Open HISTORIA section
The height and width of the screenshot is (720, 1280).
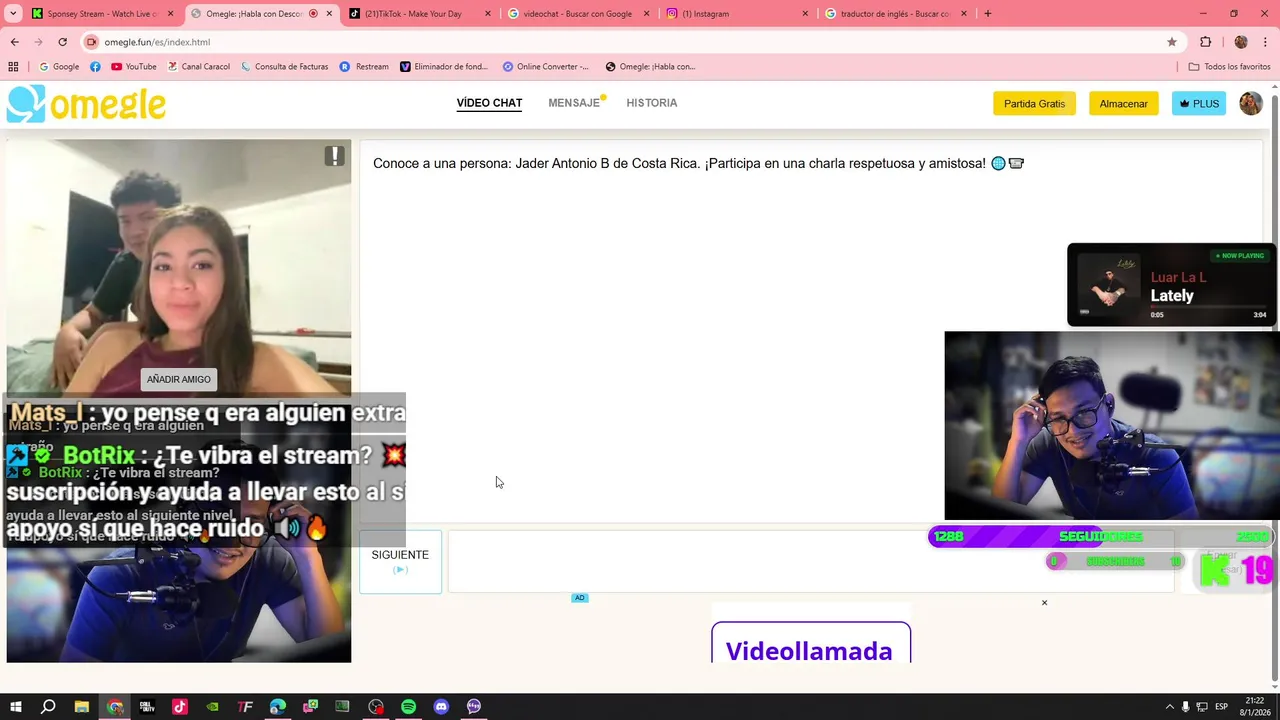coord(652,103)
